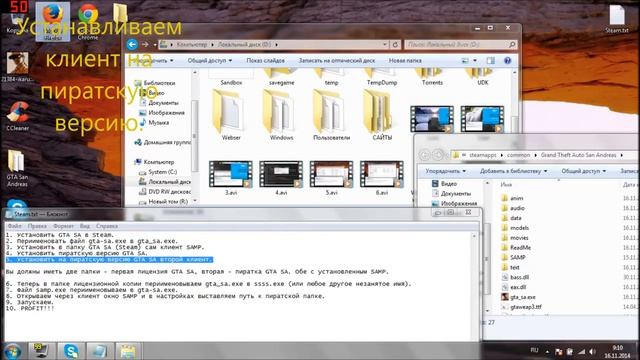Select Домашняя группа in the sidebar
Viewport: 640px width, 360px height.
point(162,142)
